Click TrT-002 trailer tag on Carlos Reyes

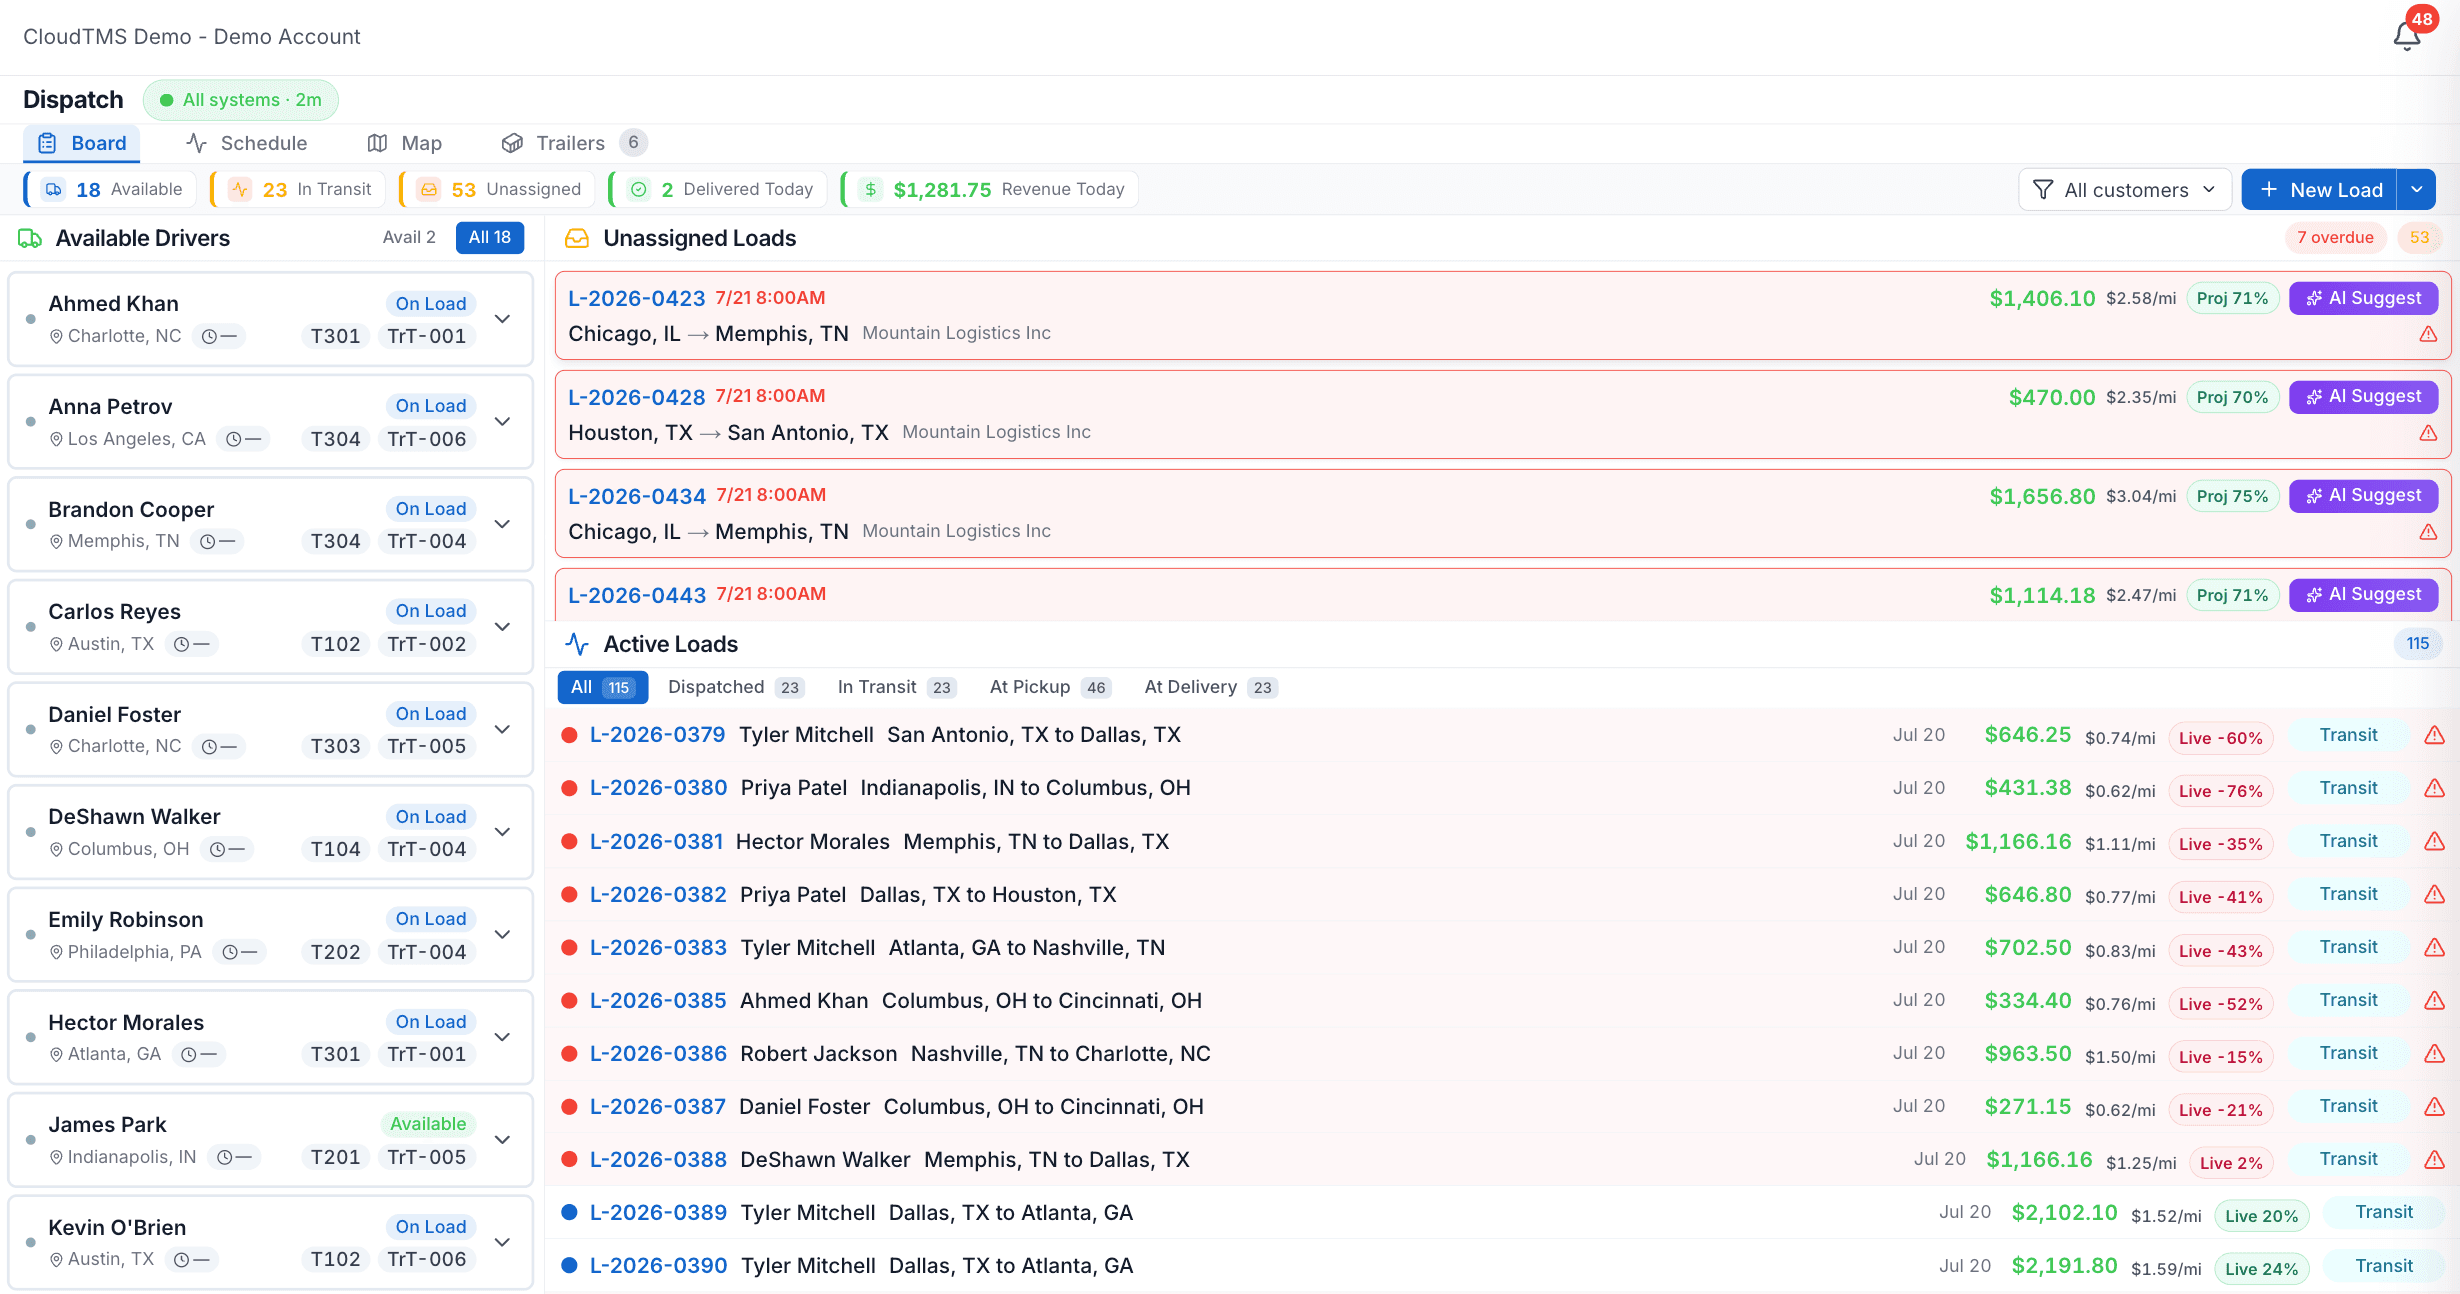coord(427,644)
